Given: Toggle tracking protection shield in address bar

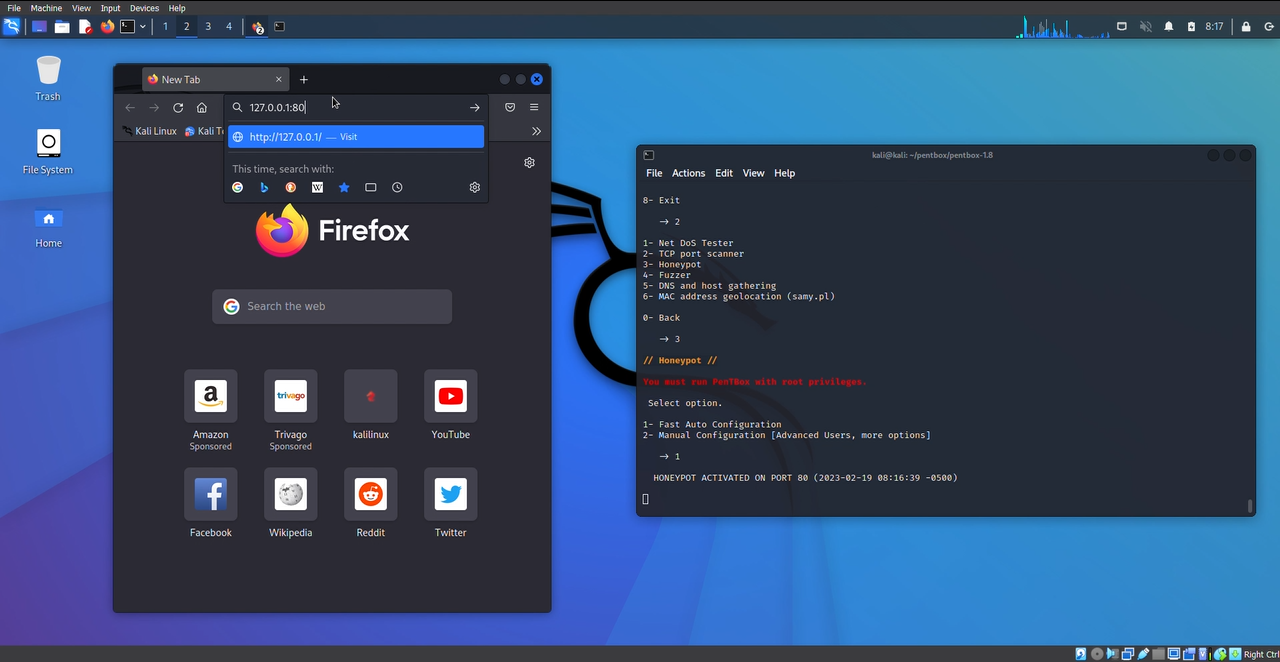Looking at the screenshot, I should (x=510, y=107).
